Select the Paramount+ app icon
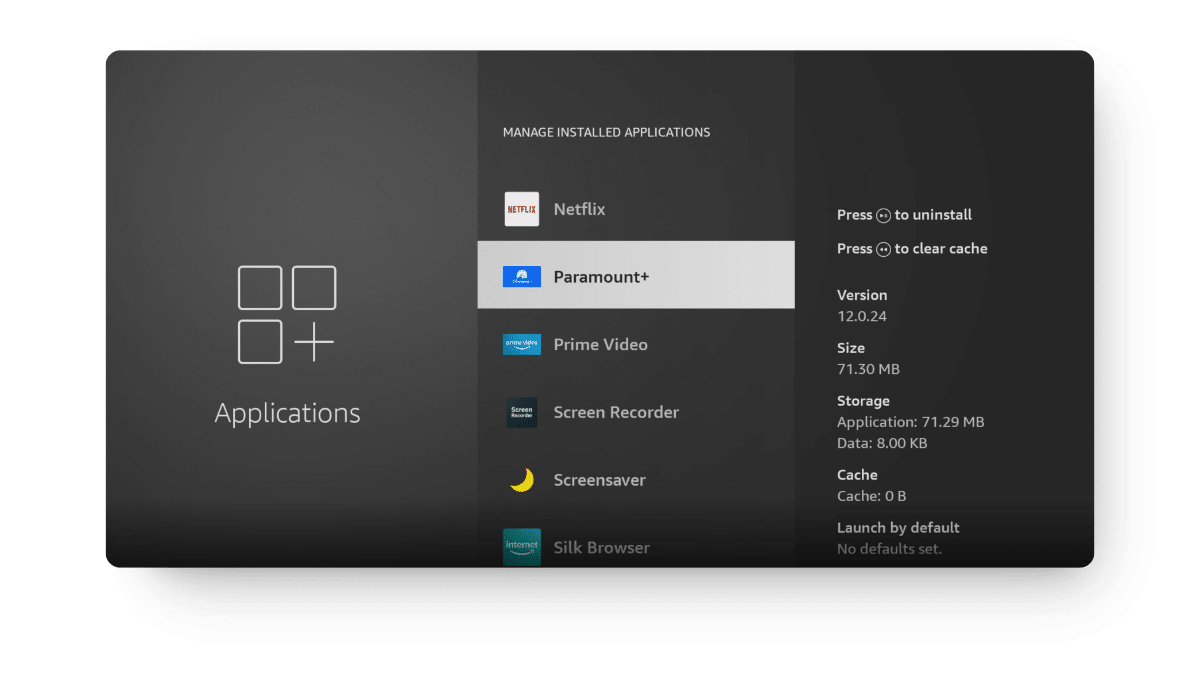This screenshot has width=1200, height=675. (521, 276)
